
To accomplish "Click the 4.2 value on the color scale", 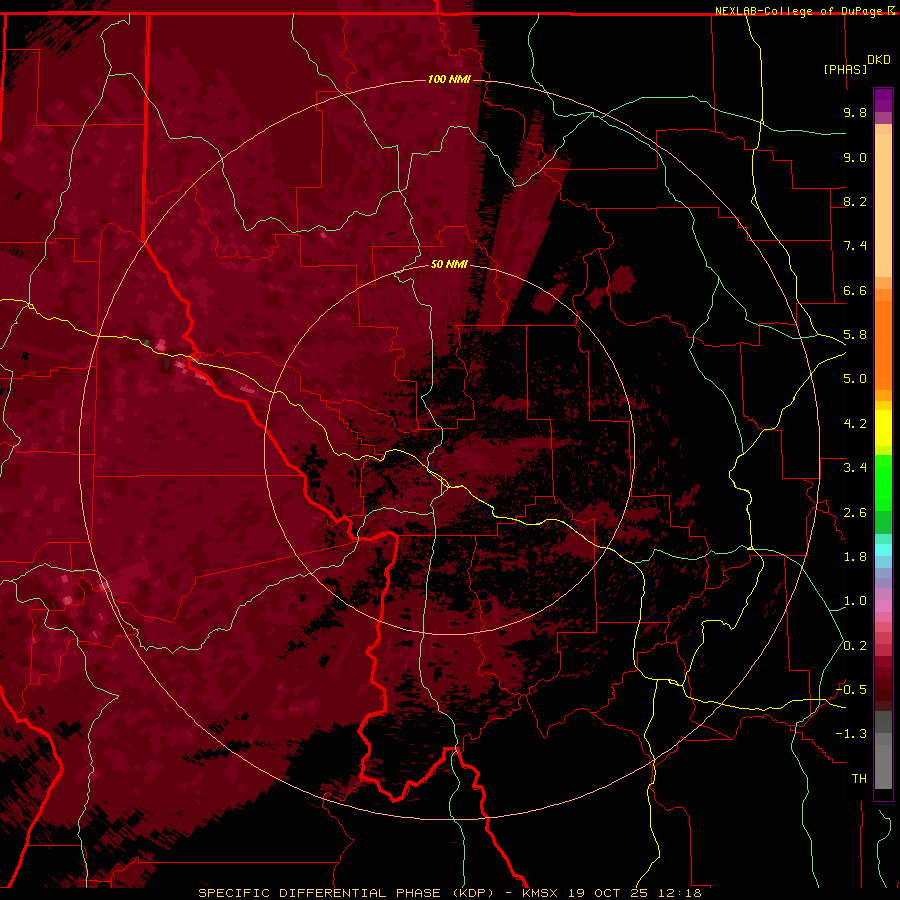I will click(855, 424).
